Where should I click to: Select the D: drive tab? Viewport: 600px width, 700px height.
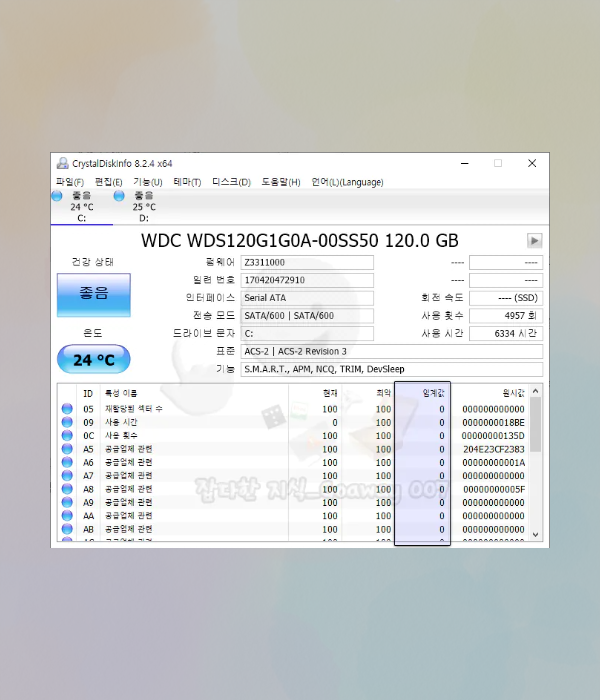(144, 207)
